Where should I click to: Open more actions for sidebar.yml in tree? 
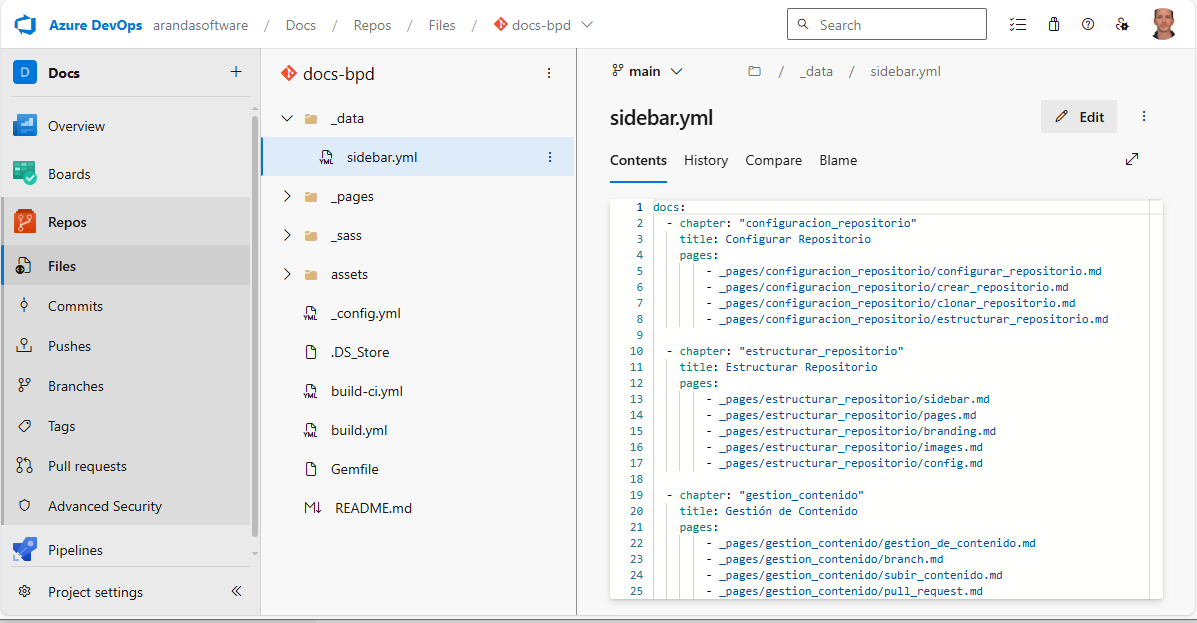tap(549, 157)
